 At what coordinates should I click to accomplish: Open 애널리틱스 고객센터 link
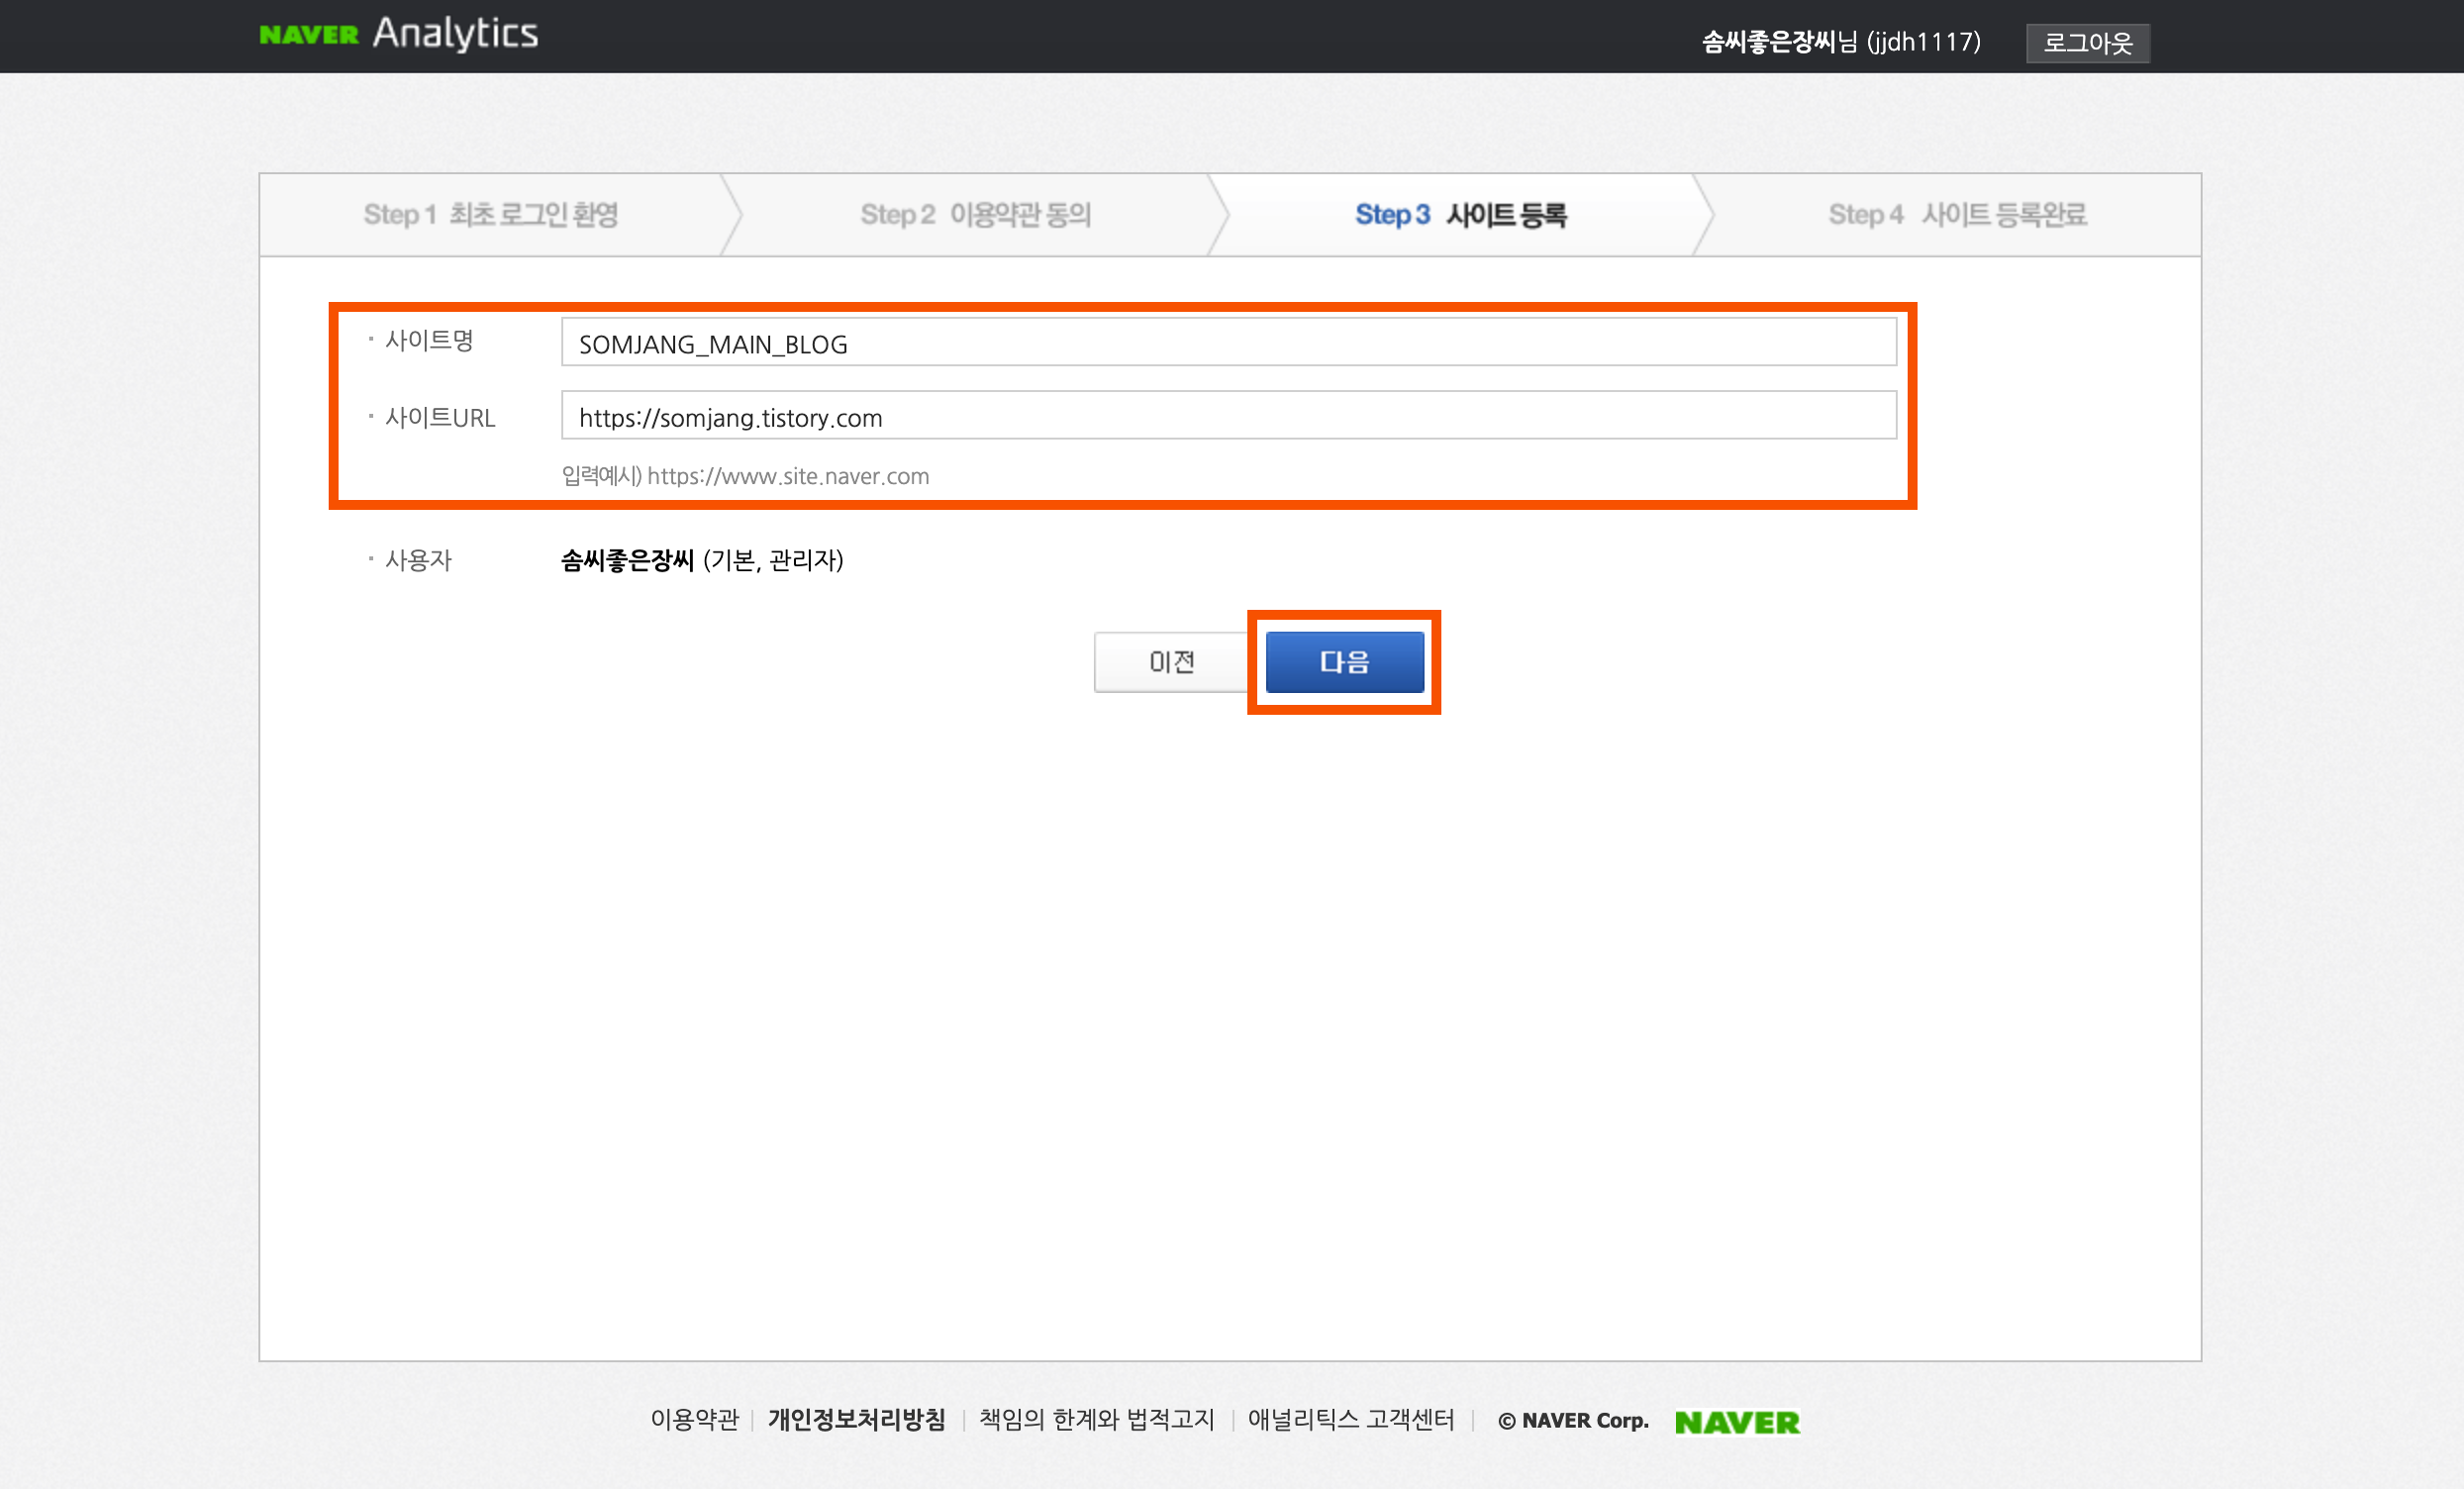point(1351,1419)
